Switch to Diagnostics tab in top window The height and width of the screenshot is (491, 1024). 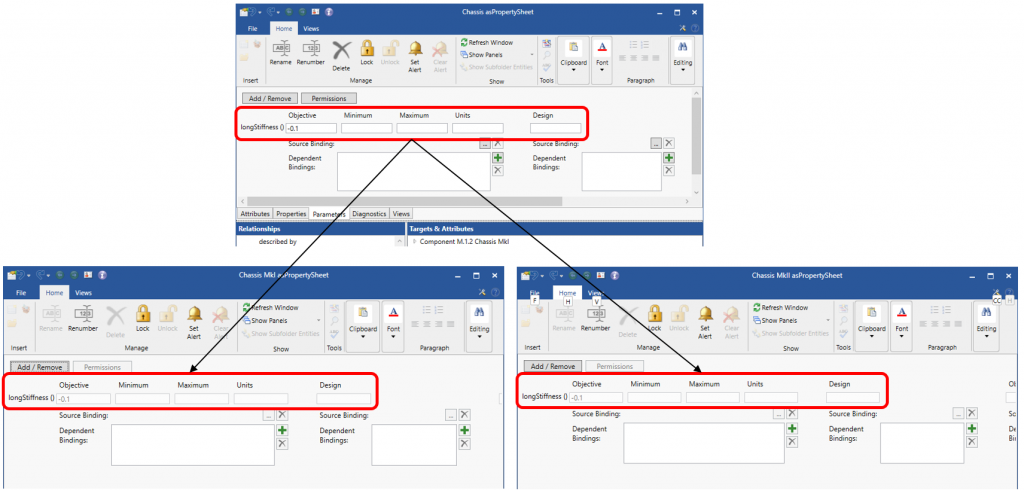tap(369, 214)
